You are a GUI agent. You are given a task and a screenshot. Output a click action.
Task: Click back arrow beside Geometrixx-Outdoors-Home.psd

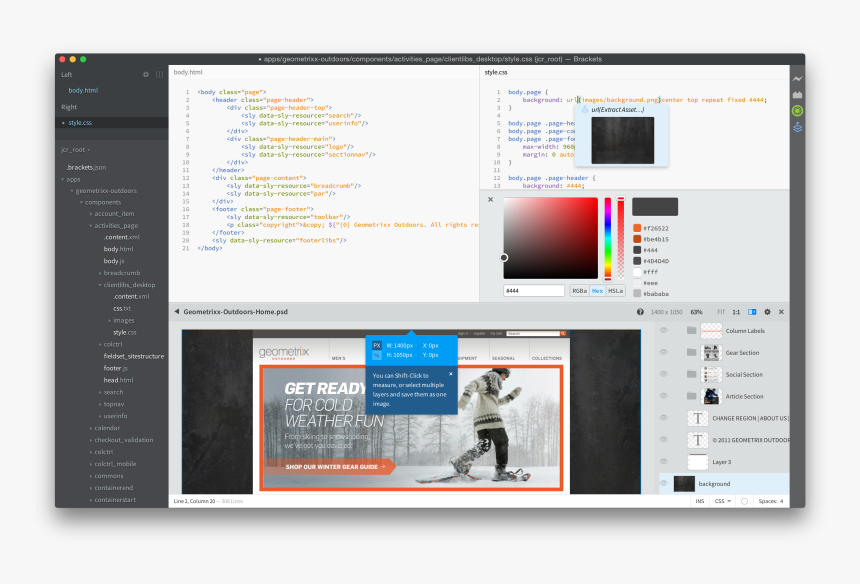click(177, 311)
